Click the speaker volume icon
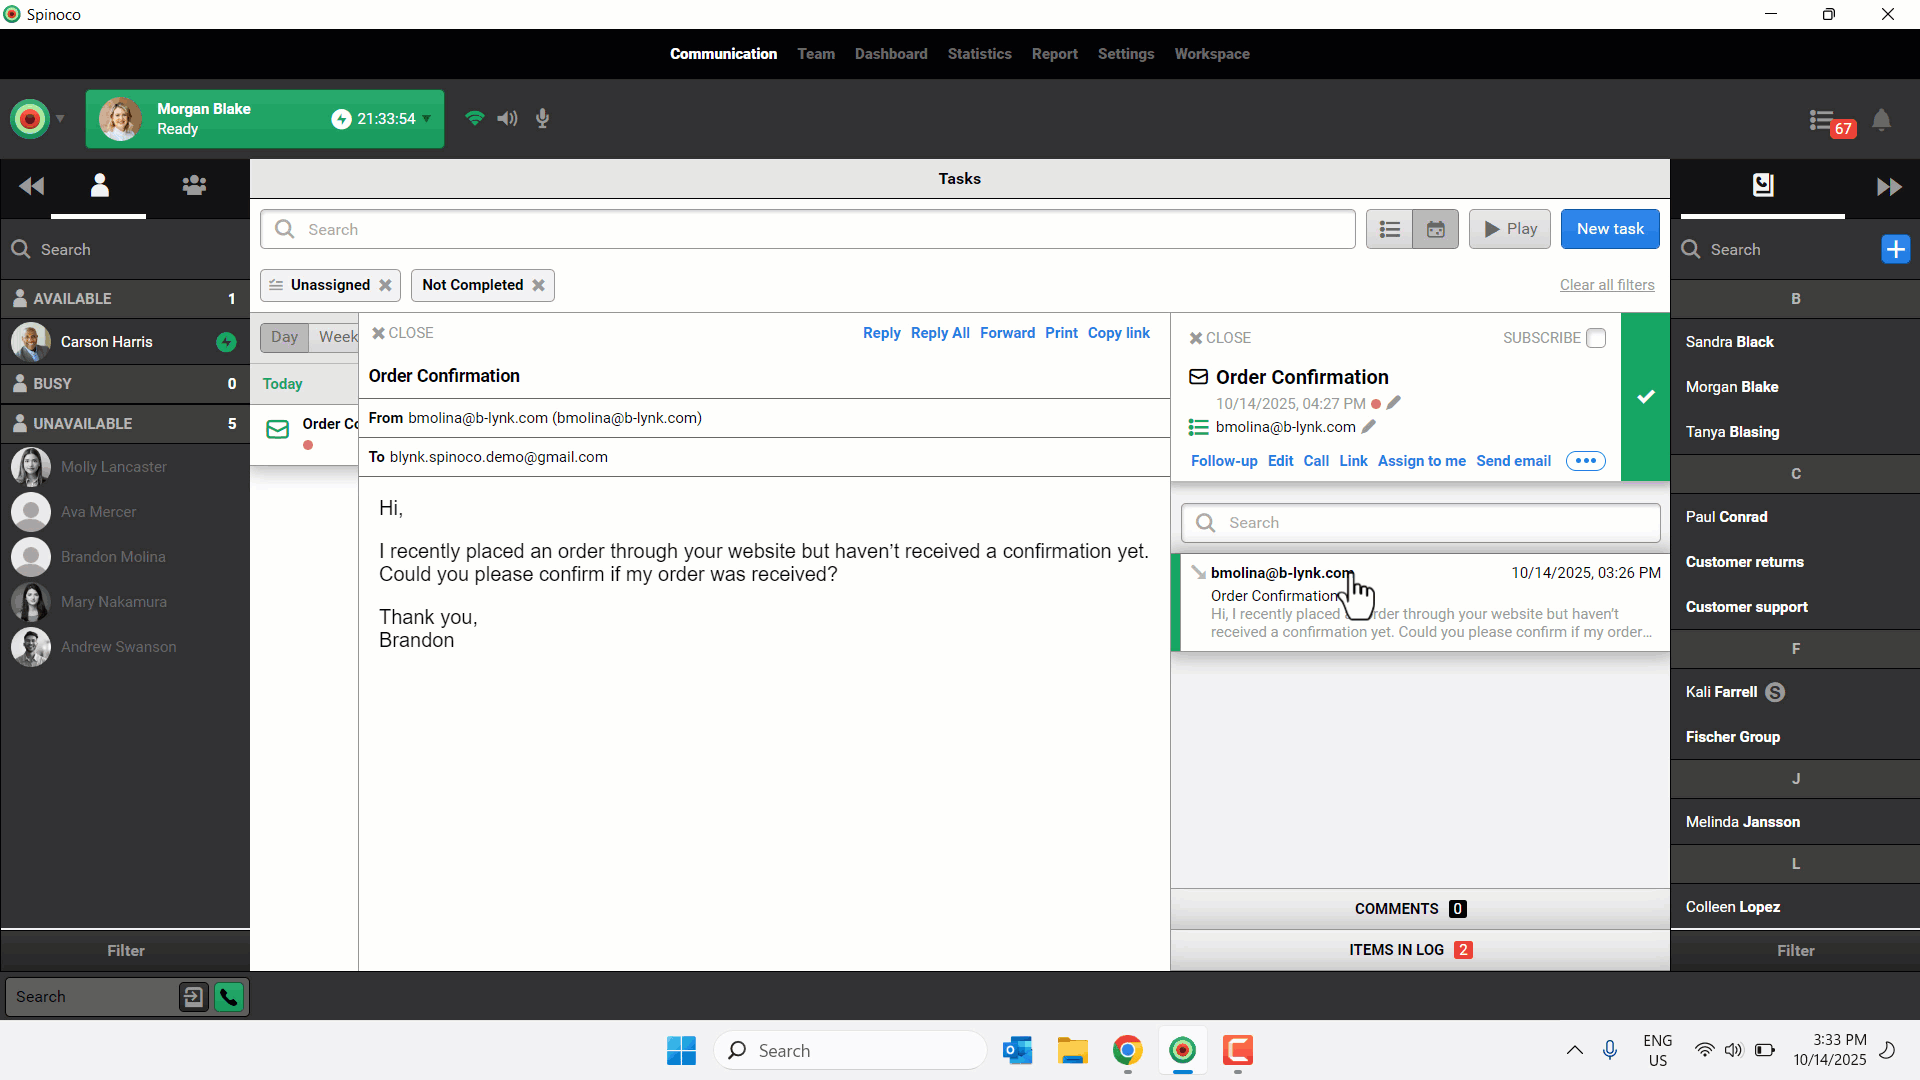The height and width of the screenshot is (1080, 1920). pyautogui.click(x=508, y=119)
